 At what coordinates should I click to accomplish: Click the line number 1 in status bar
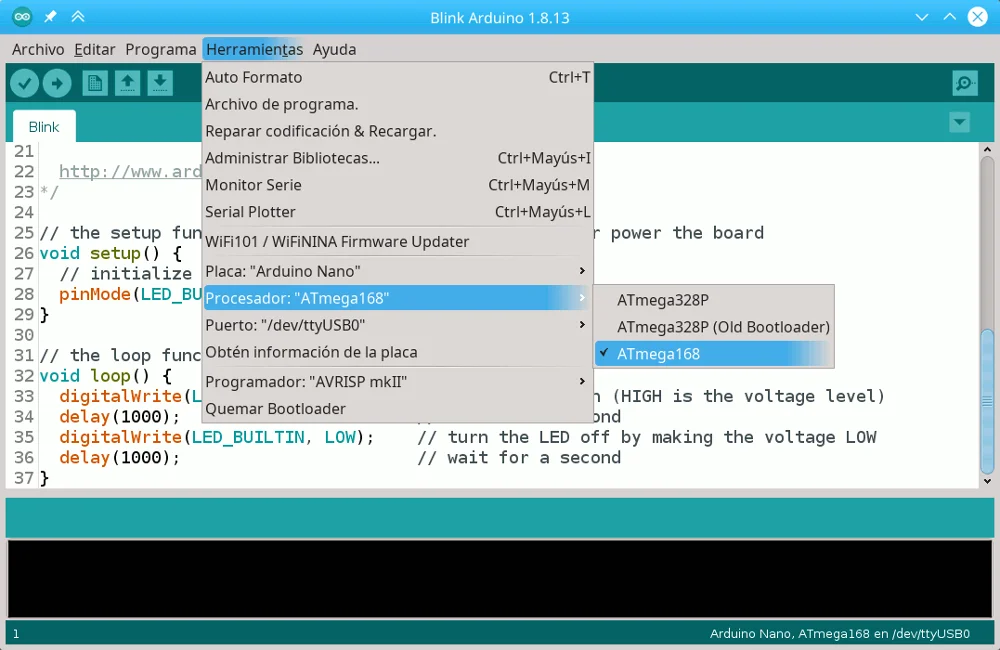coord(16,634)
